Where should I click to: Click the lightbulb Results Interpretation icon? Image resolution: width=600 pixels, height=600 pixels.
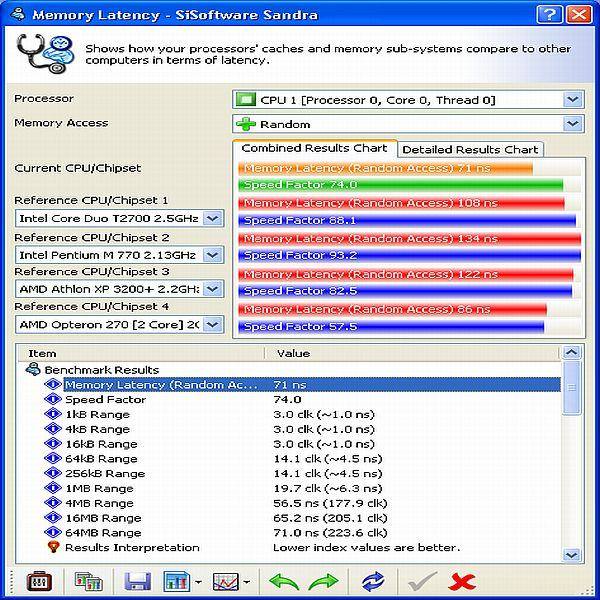54,547
